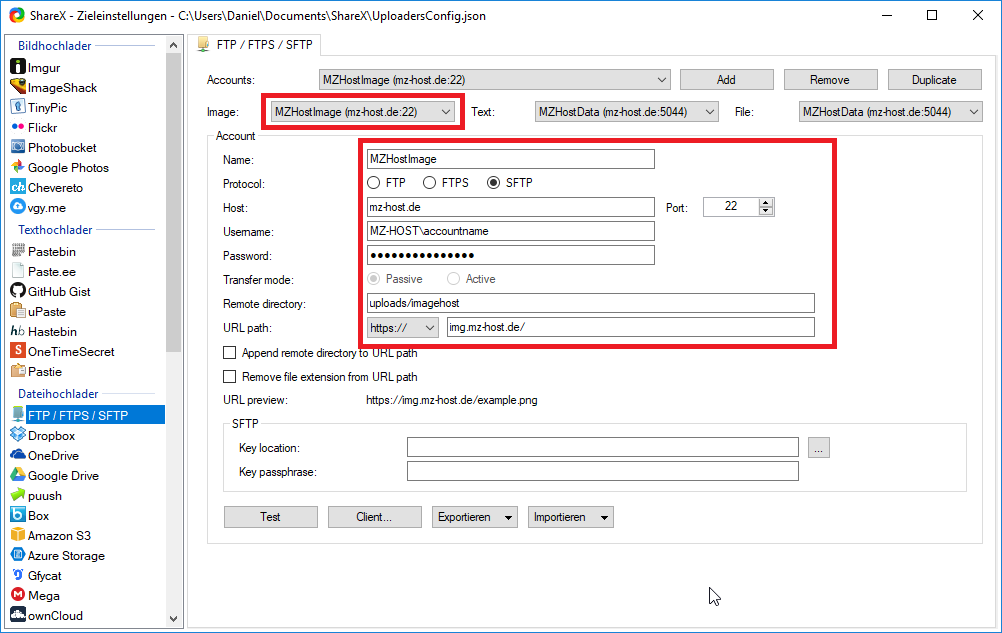Decrease the Port value with down arrow

766,211
